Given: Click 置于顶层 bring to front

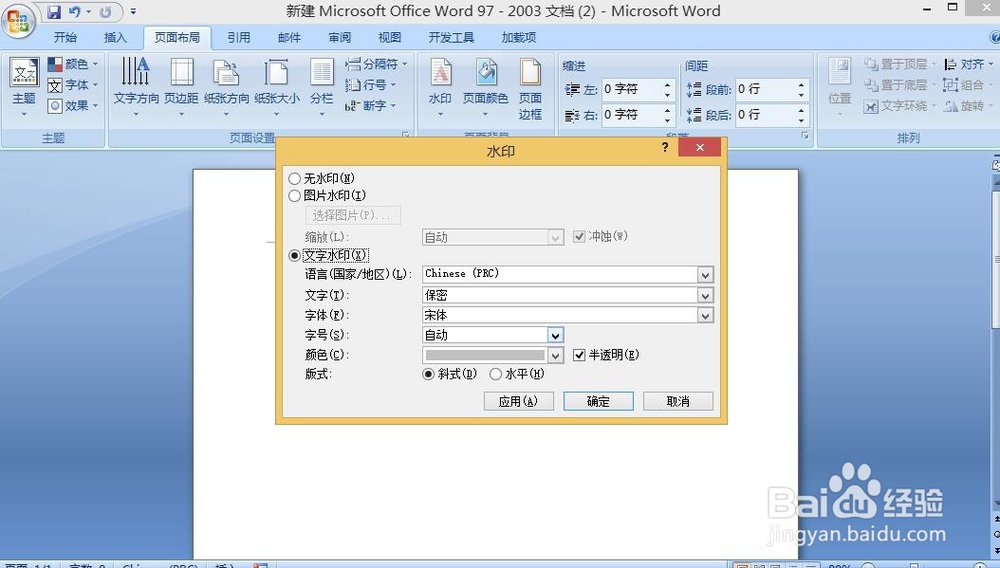Looking at the screenshot, I should point(900,64).
